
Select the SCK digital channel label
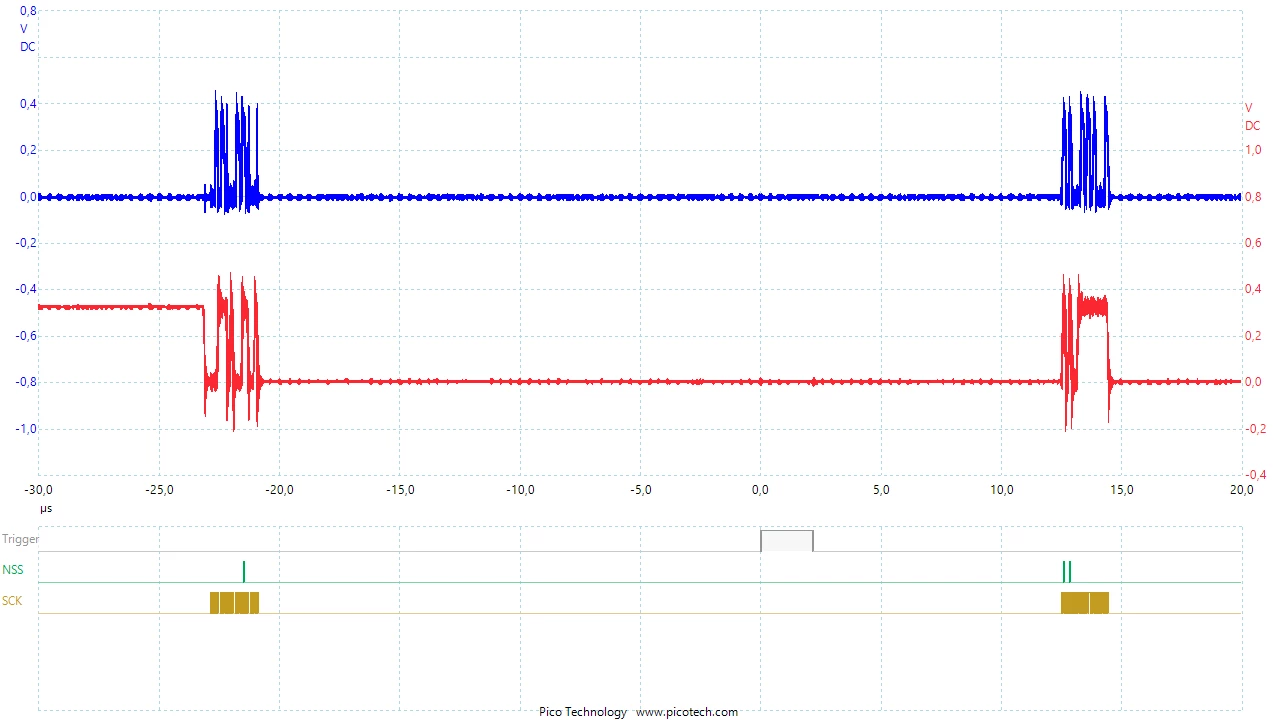click(x=12, y=601)
